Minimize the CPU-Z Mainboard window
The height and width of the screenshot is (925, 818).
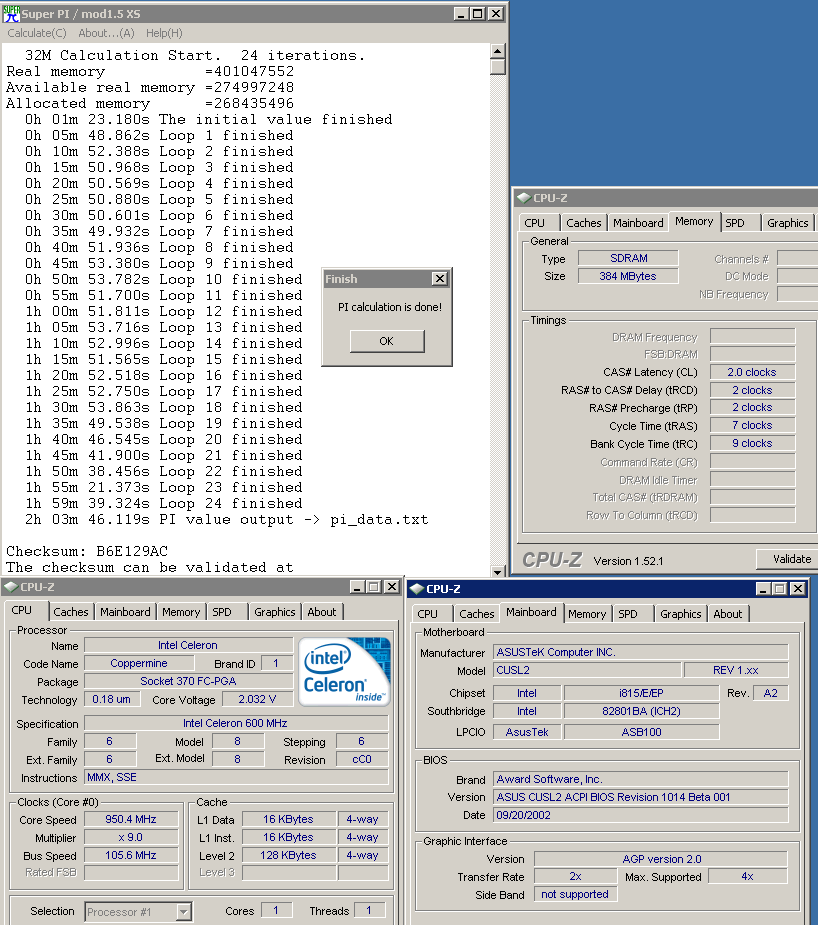763,589
